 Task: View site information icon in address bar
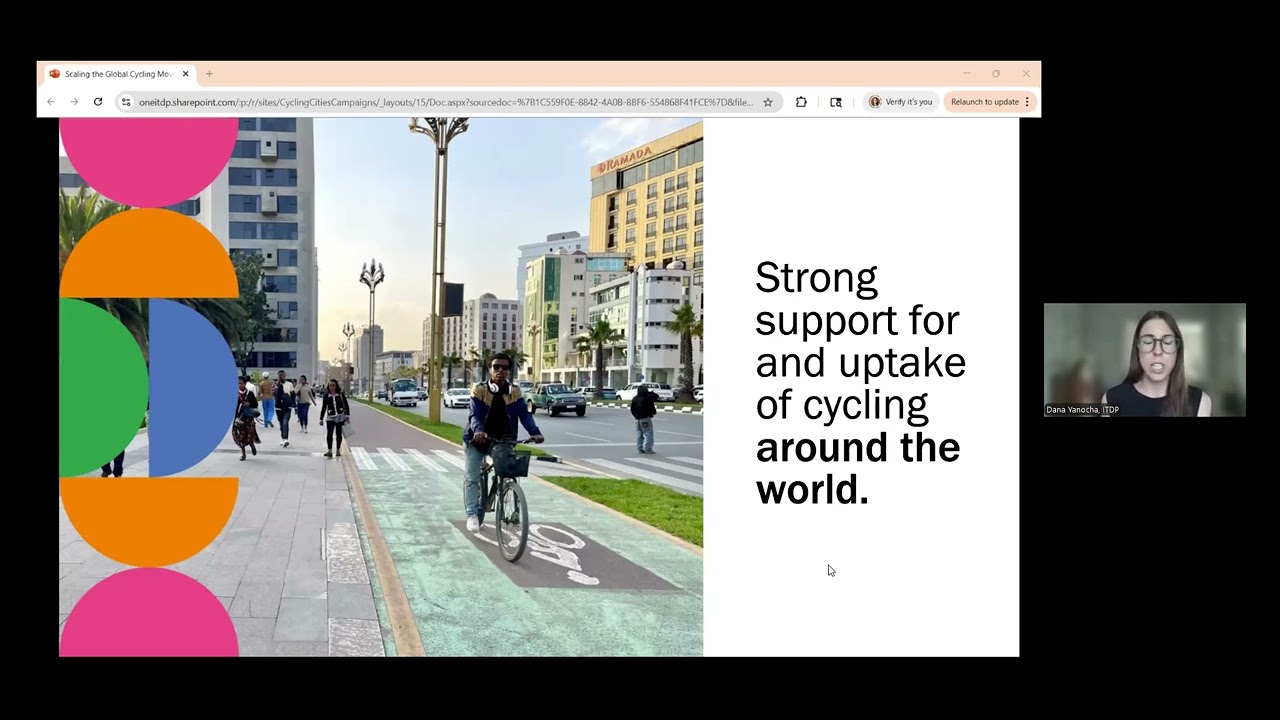(x=126, y=102)
